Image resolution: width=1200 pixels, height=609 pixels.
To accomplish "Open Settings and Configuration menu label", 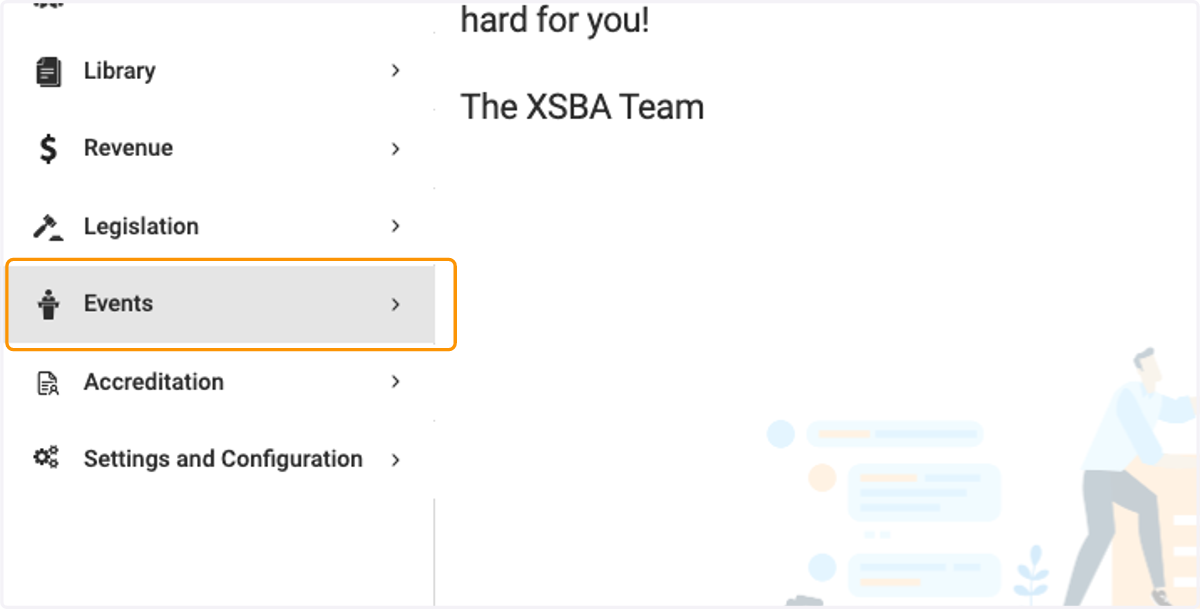I will tap(223, 459).
